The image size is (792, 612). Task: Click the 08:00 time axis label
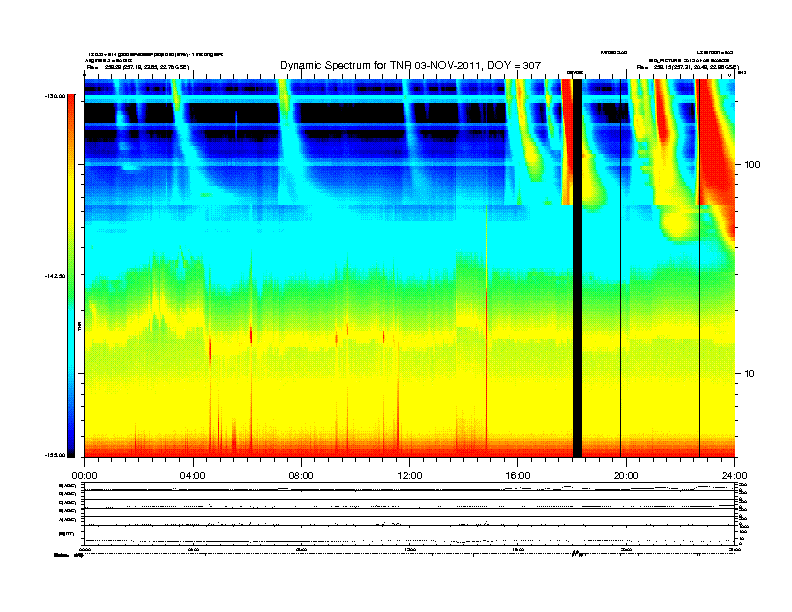tap(301, 476)
